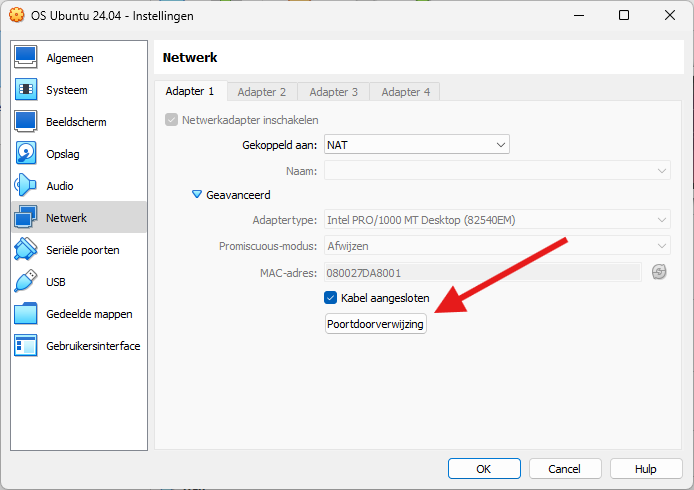Select the Opslag disk icon
694x490 pixels.
26,154
